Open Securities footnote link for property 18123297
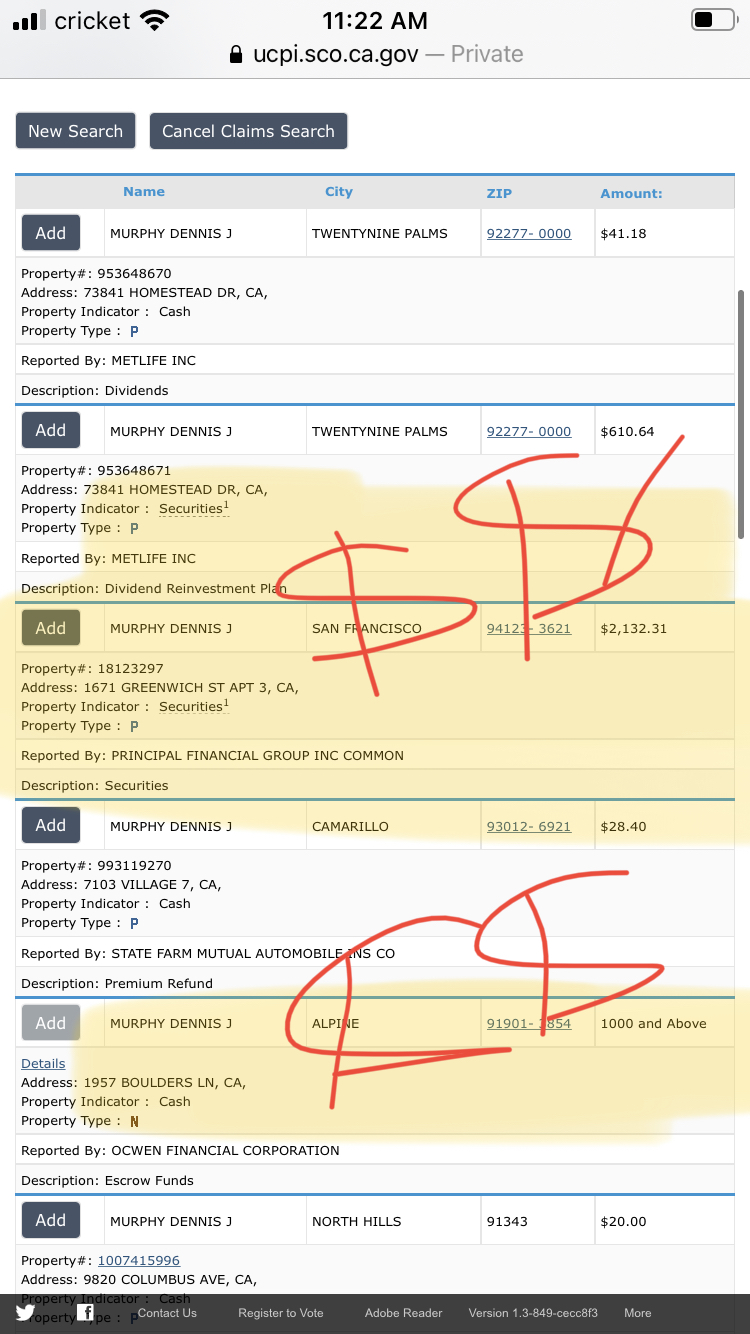 point(194,706)
